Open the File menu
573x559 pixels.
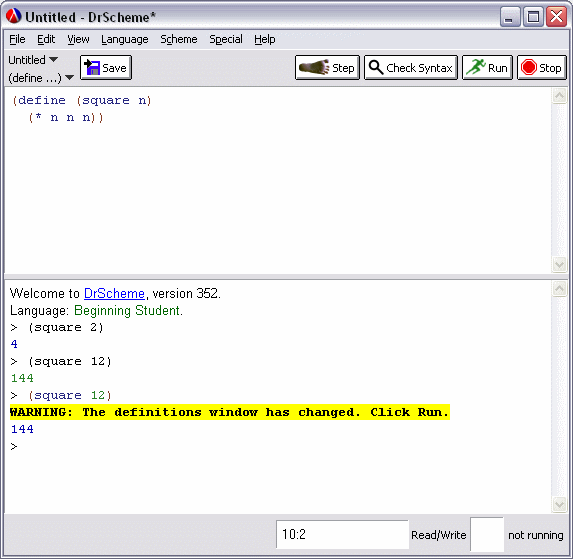(x=17, y=39)
